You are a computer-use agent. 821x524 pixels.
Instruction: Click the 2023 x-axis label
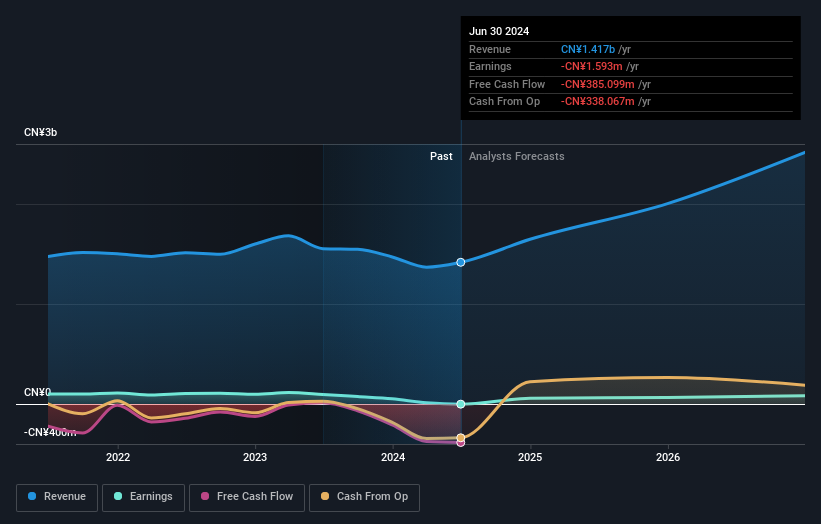tap(255, 457)
